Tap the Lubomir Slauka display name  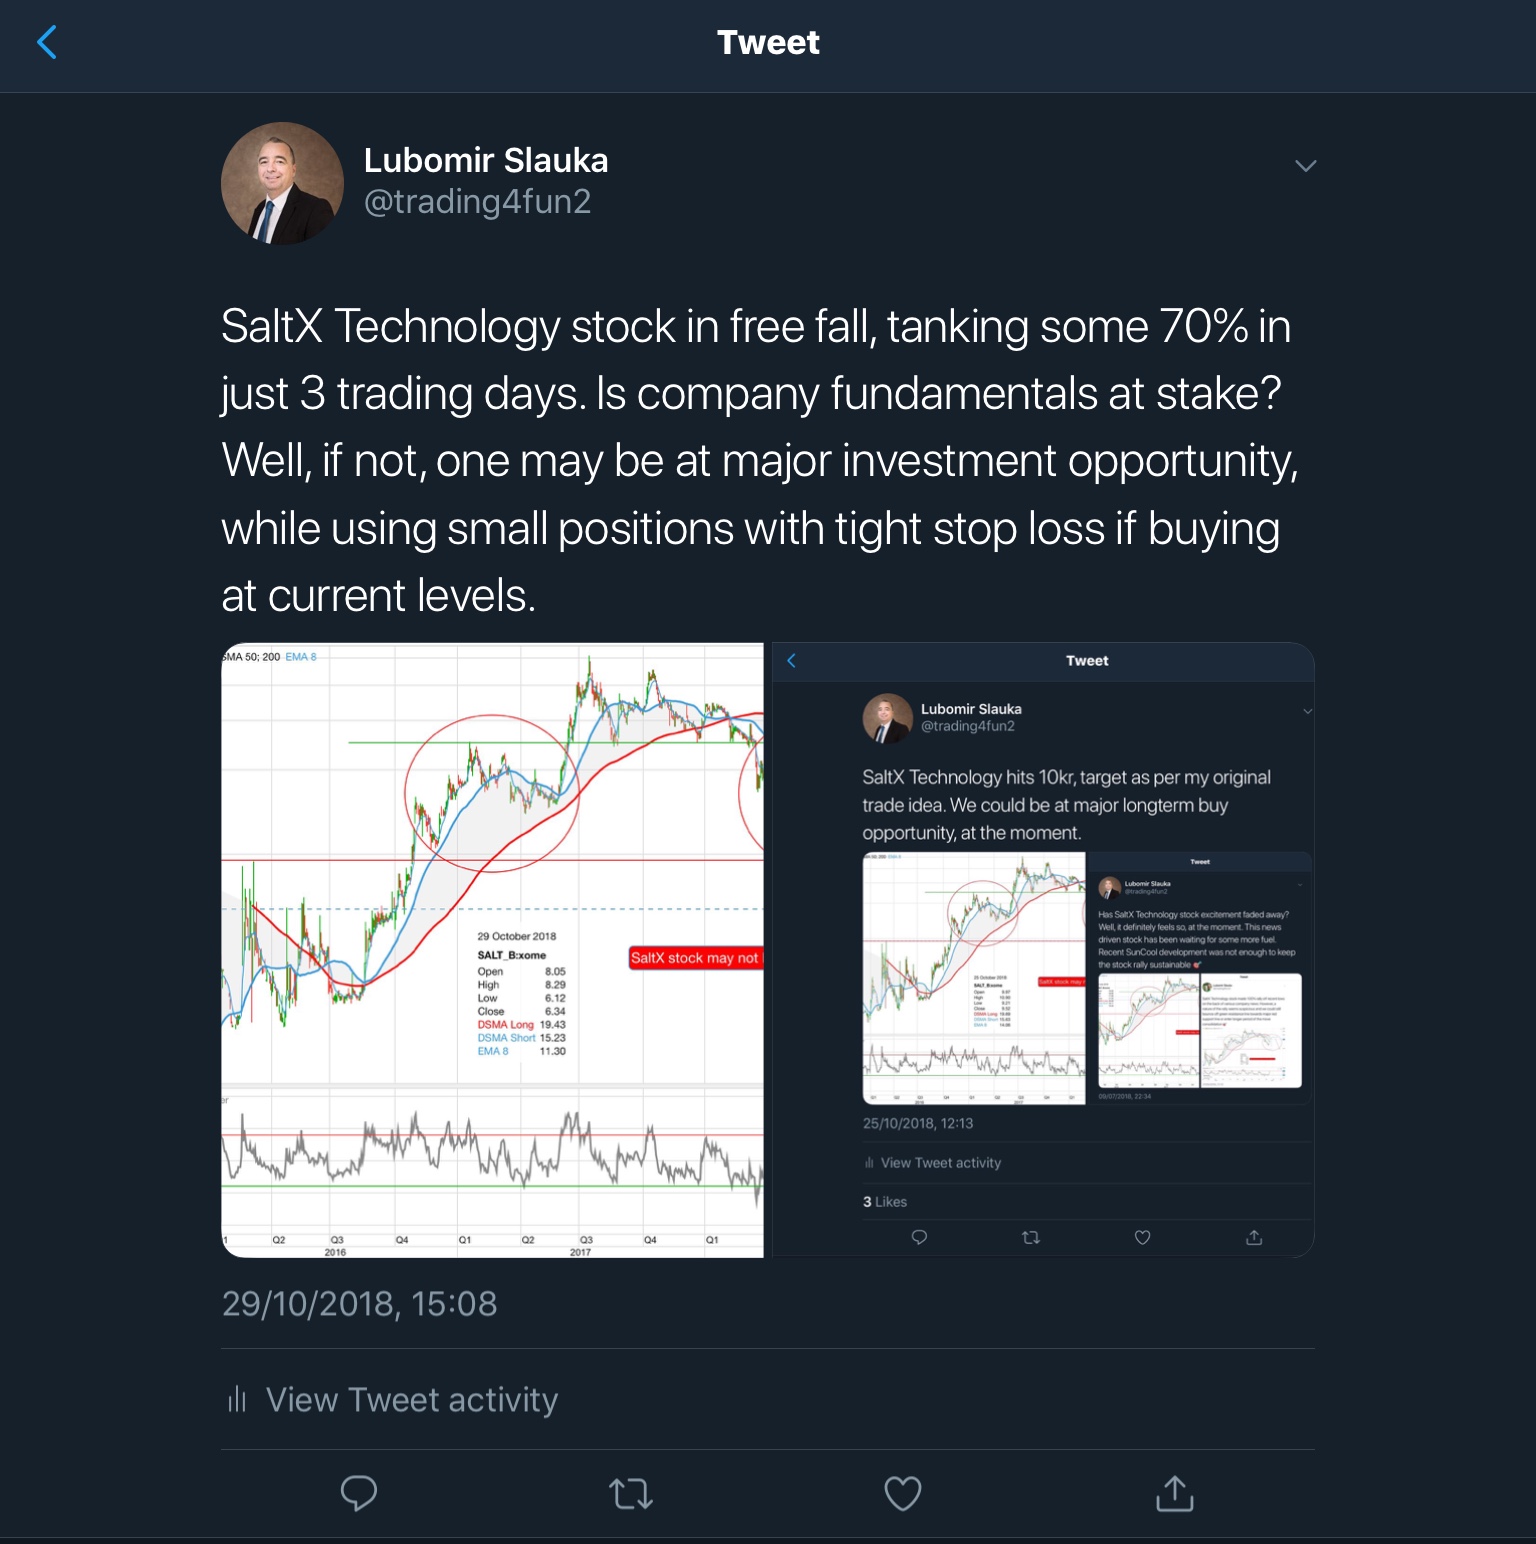click(486, 160)
